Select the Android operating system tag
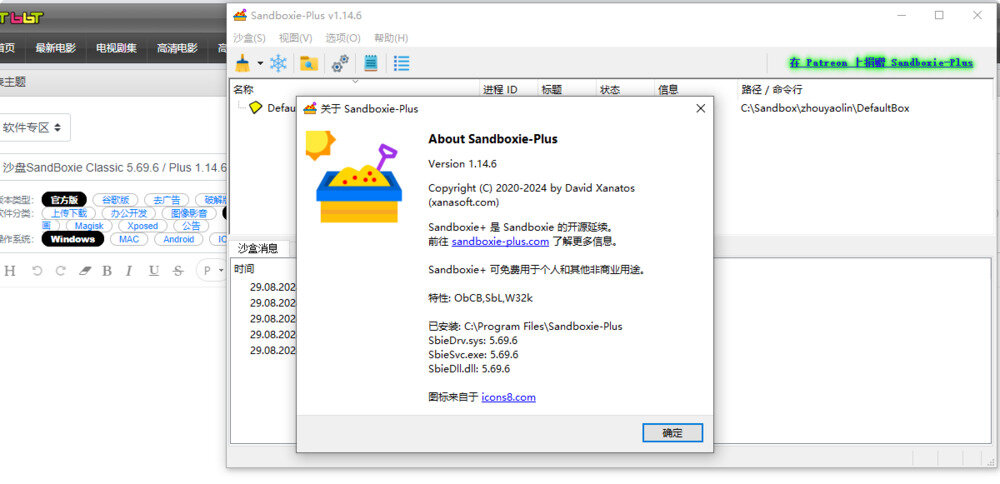The width and height of the screenshot is (1000, 484). click(179, 239)
